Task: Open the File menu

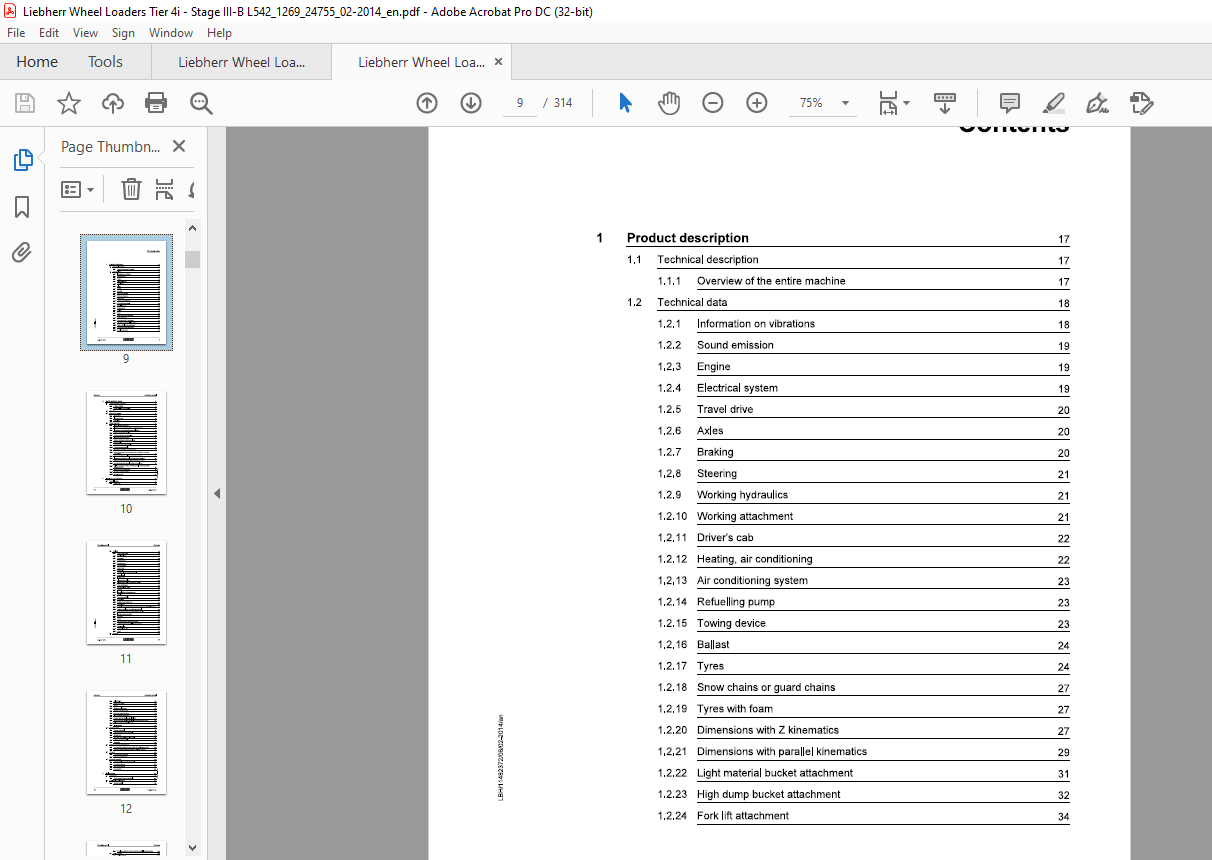Action: point(16,33)
